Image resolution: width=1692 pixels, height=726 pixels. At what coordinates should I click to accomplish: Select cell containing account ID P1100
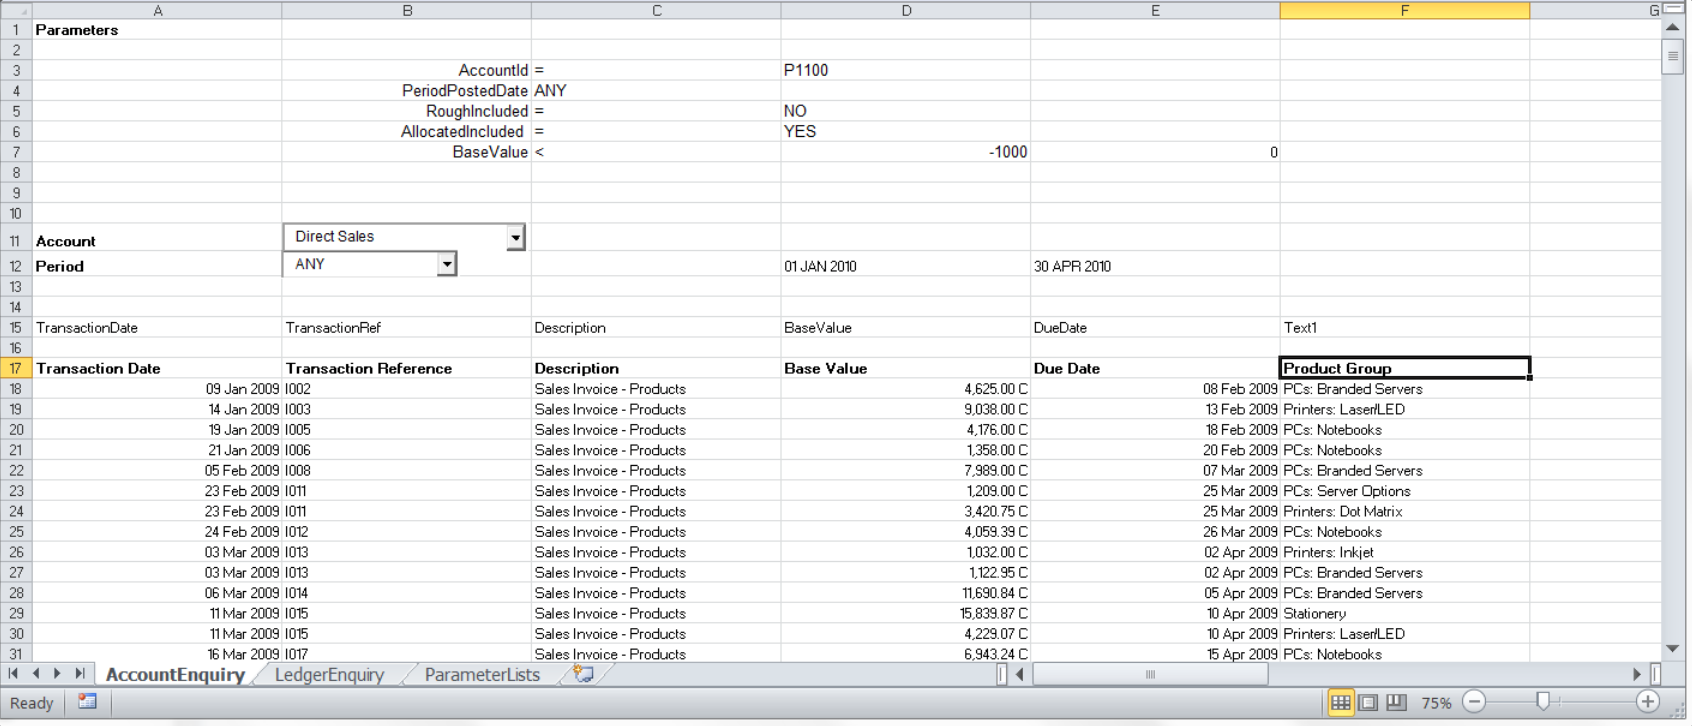(x=905, y=70)
